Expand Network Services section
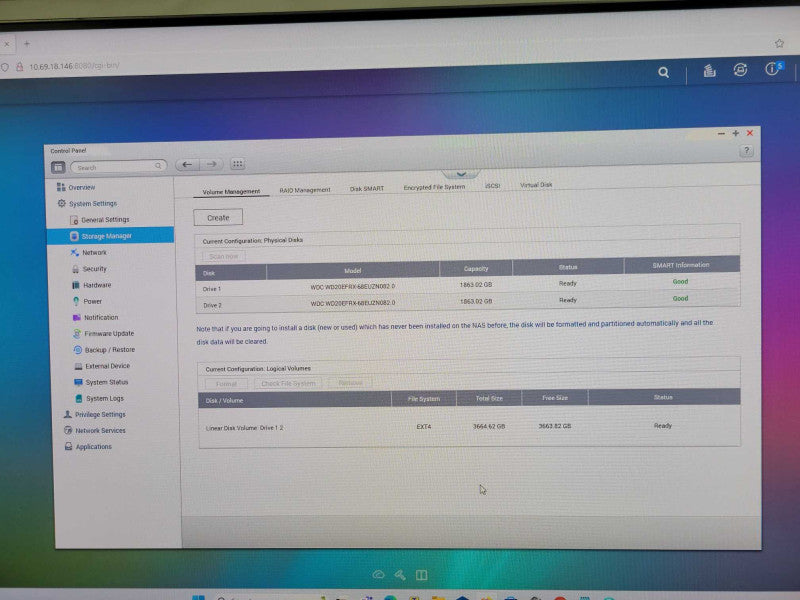Screen dimensions: 800x600 tap(95, 431)
